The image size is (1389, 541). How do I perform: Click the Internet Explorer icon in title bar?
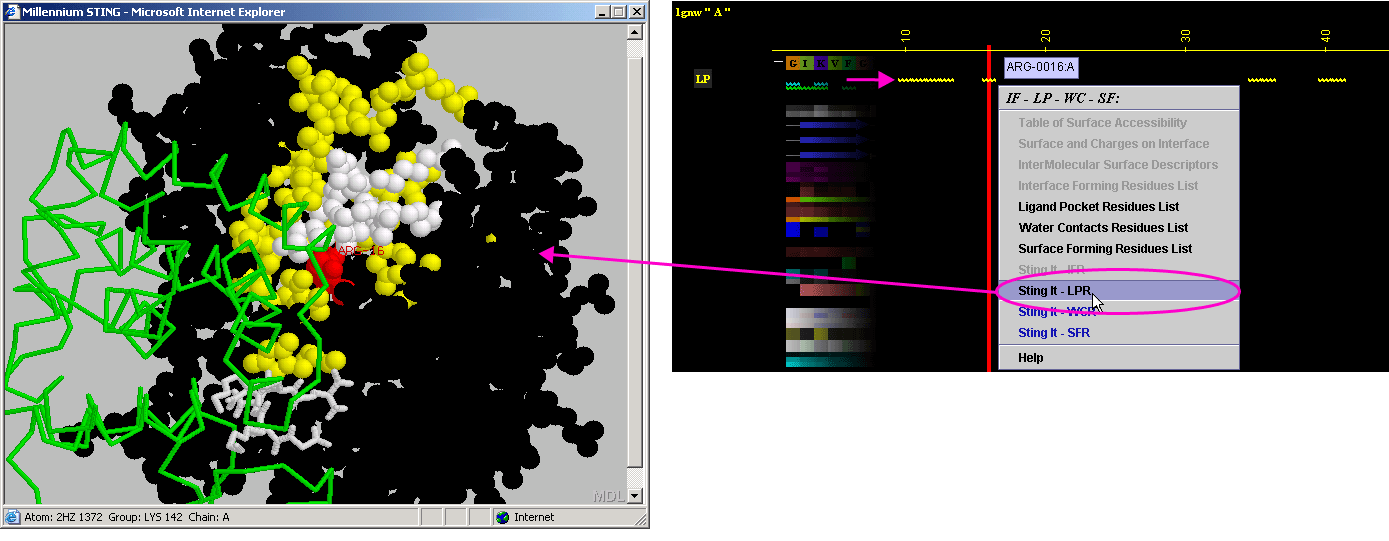pos(12,12)
